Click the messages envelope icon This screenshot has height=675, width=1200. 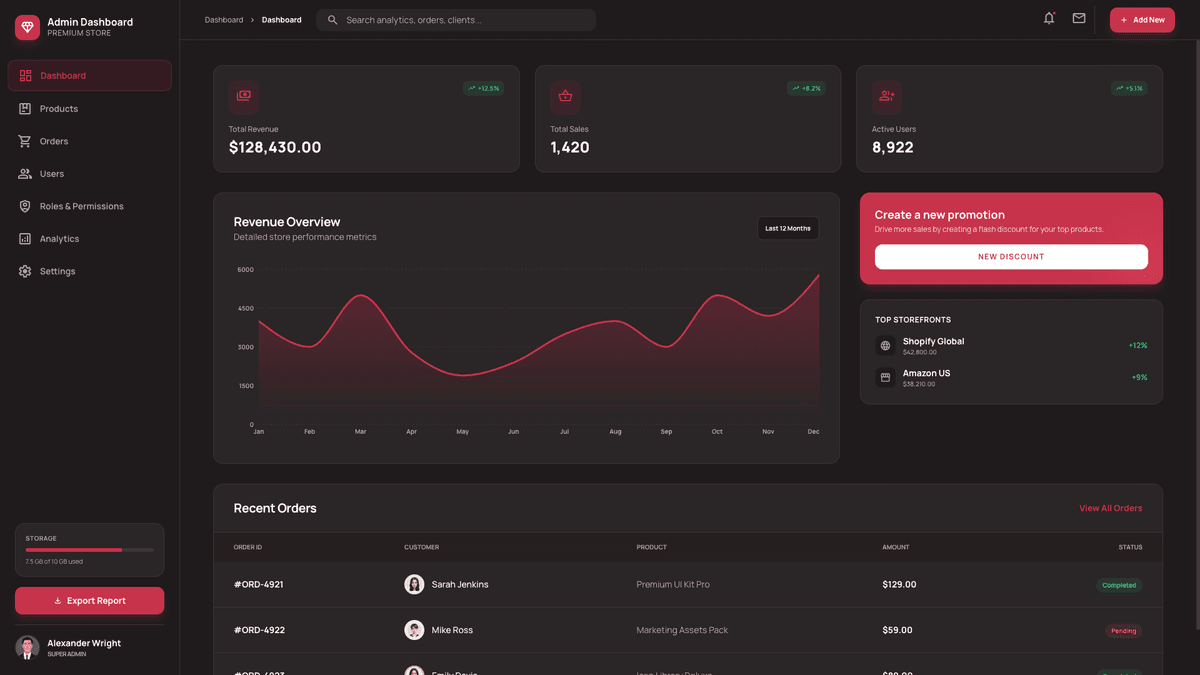1078,18
